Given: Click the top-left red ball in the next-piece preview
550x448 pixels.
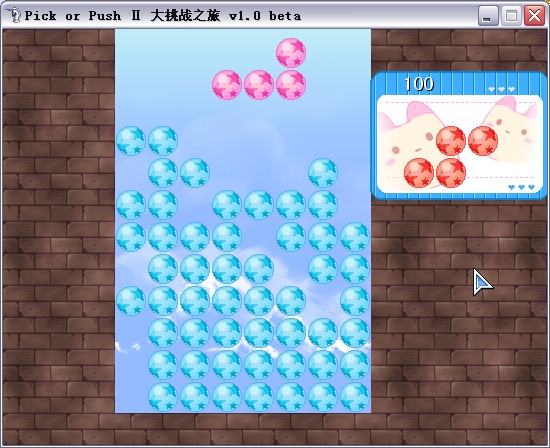Looking at the screenshot, I should [451, 141].
